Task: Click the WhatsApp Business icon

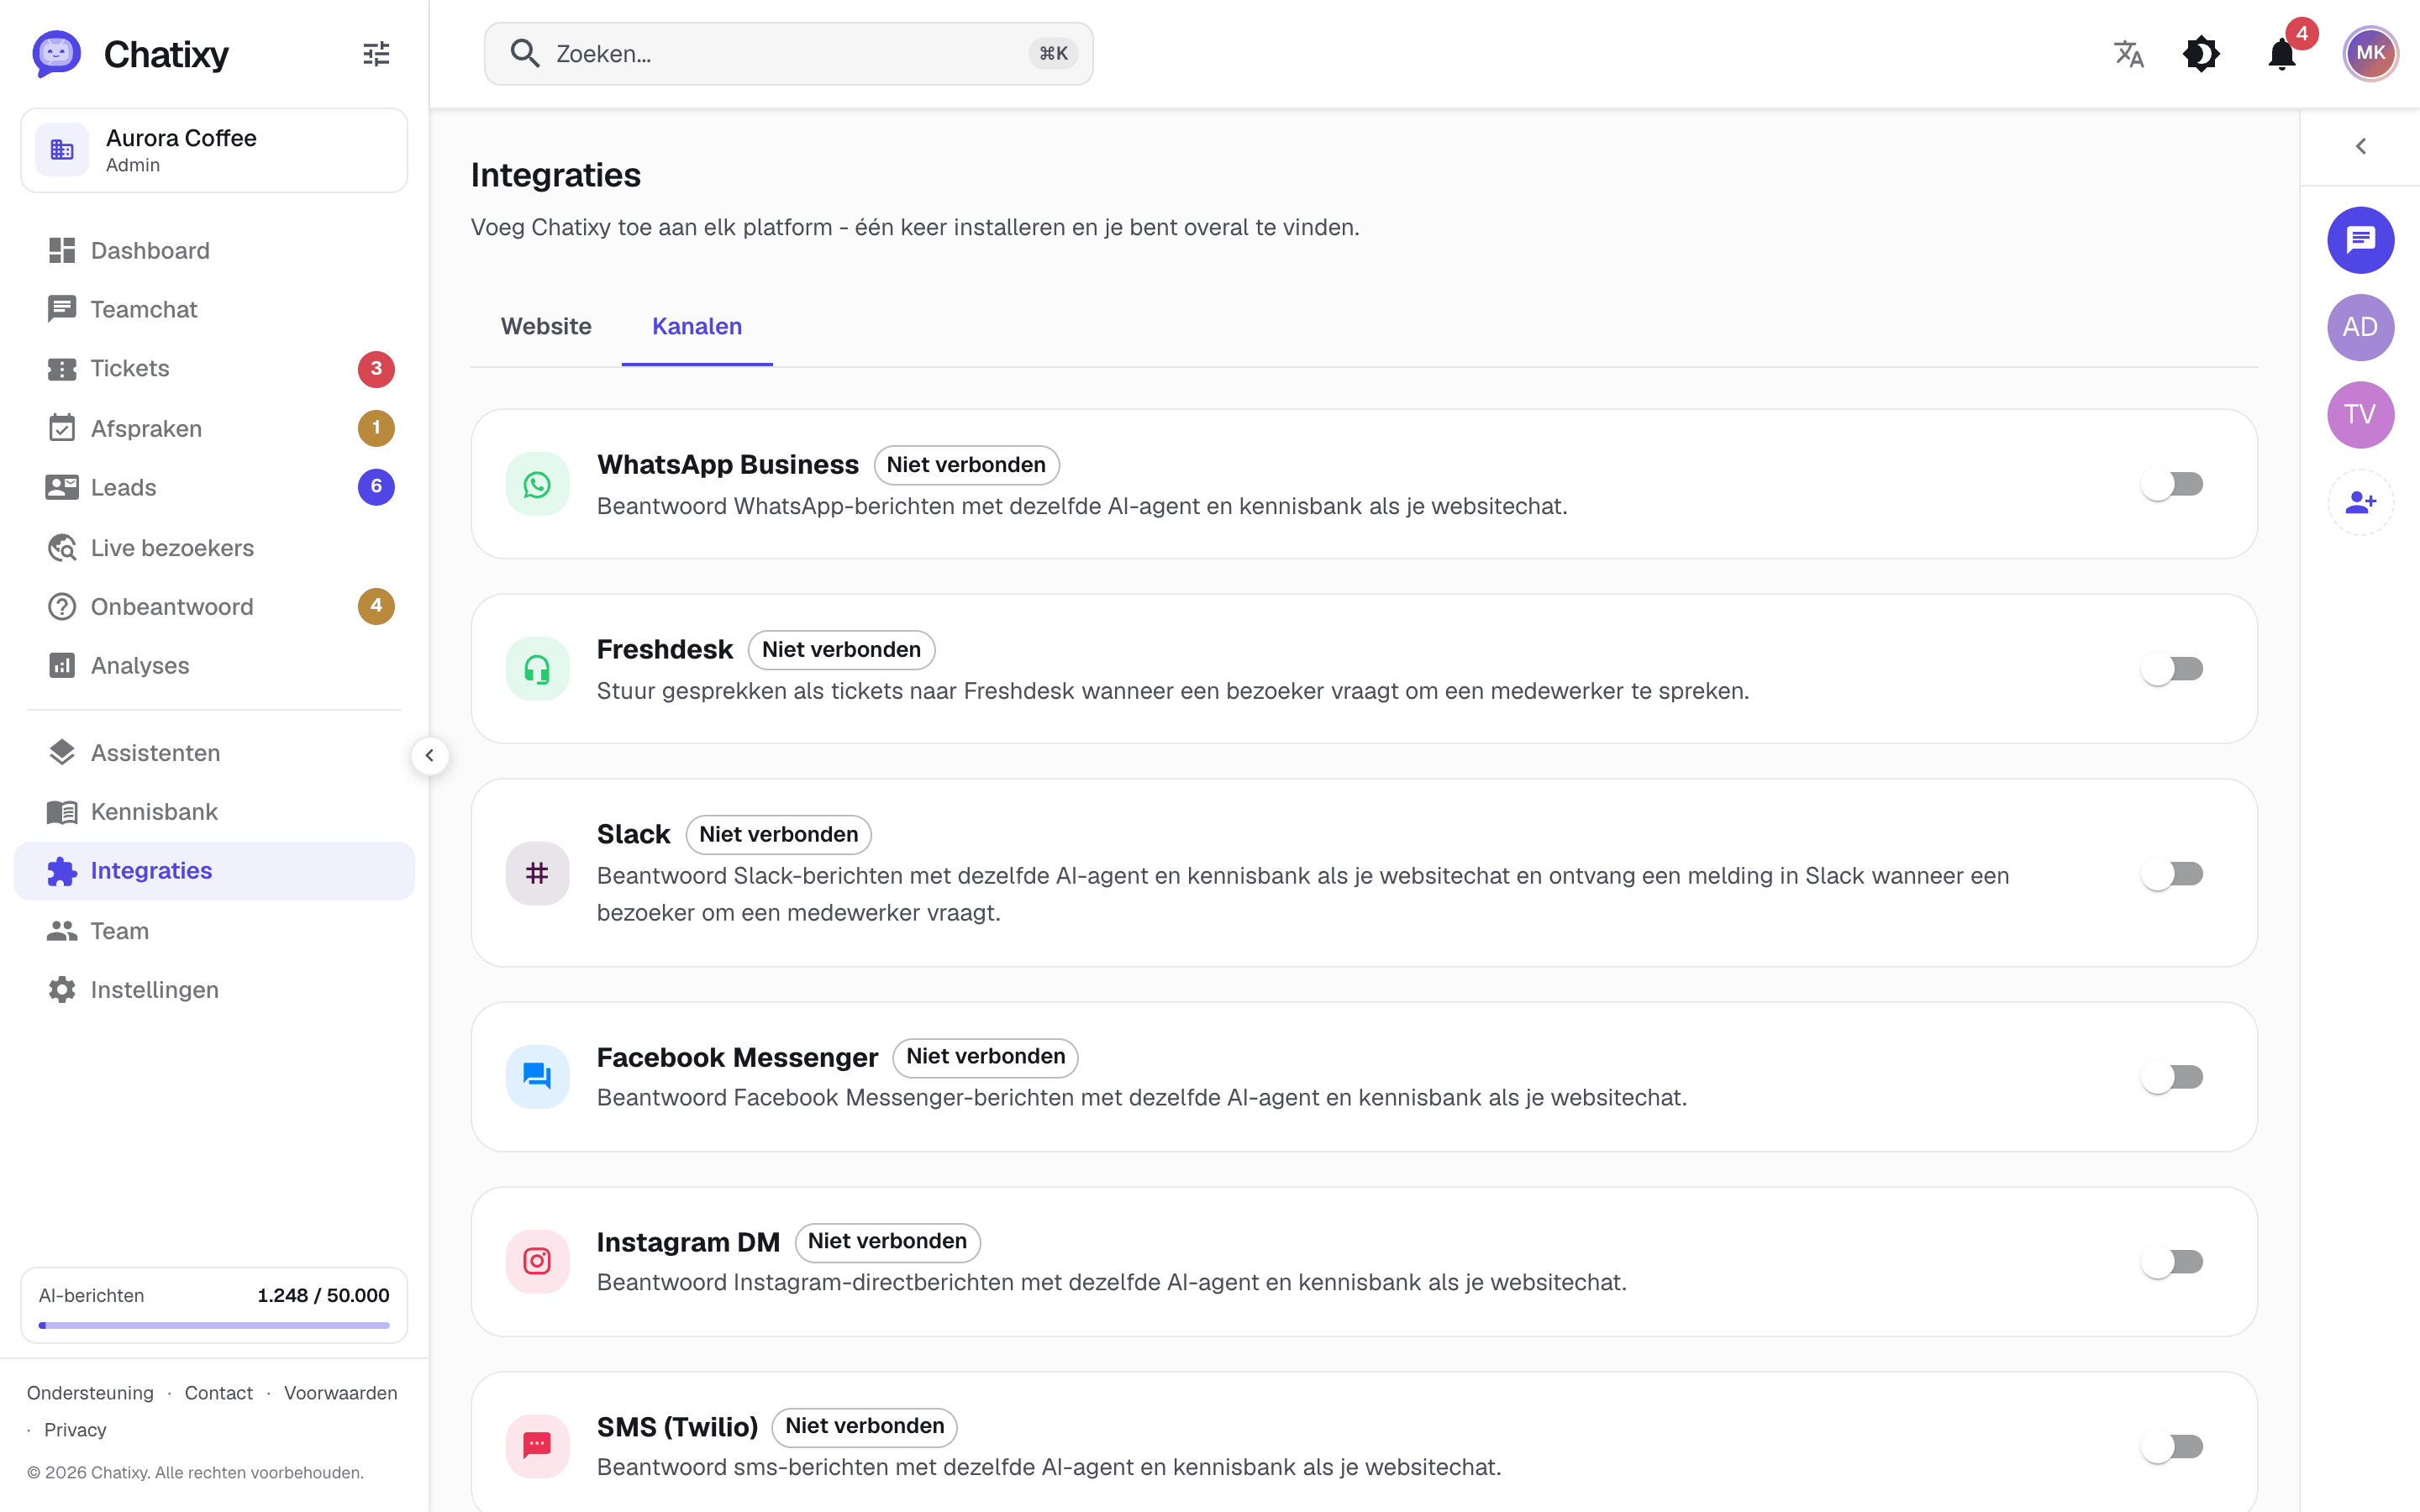Action: tap(537, 484)
